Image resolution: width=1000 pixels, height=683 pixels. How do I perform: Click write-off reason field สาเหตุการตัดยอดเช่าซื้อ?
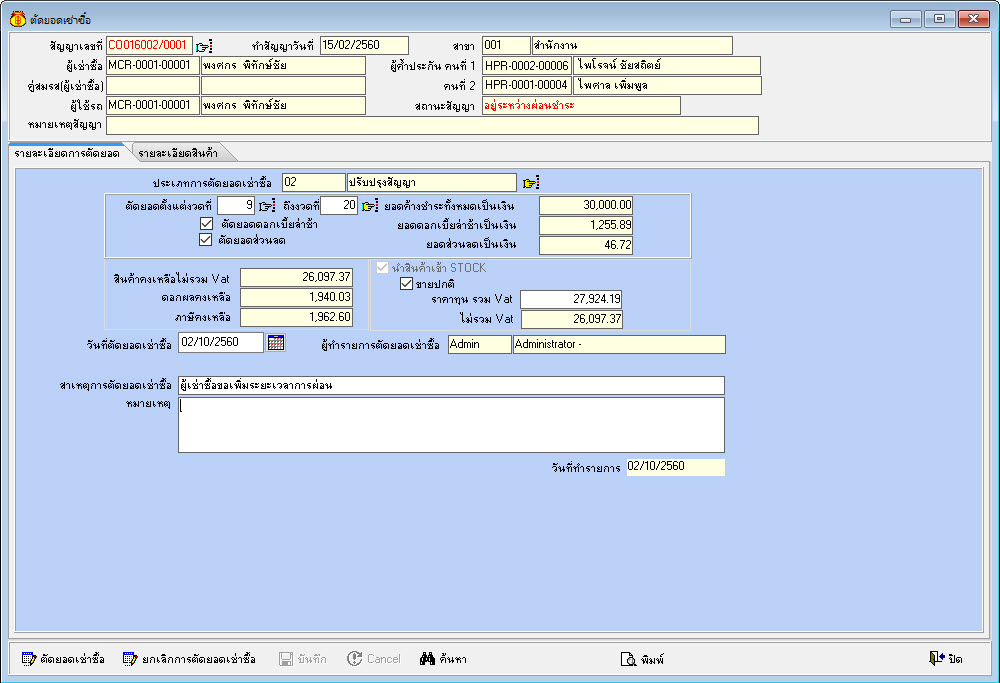coord(452,385)
